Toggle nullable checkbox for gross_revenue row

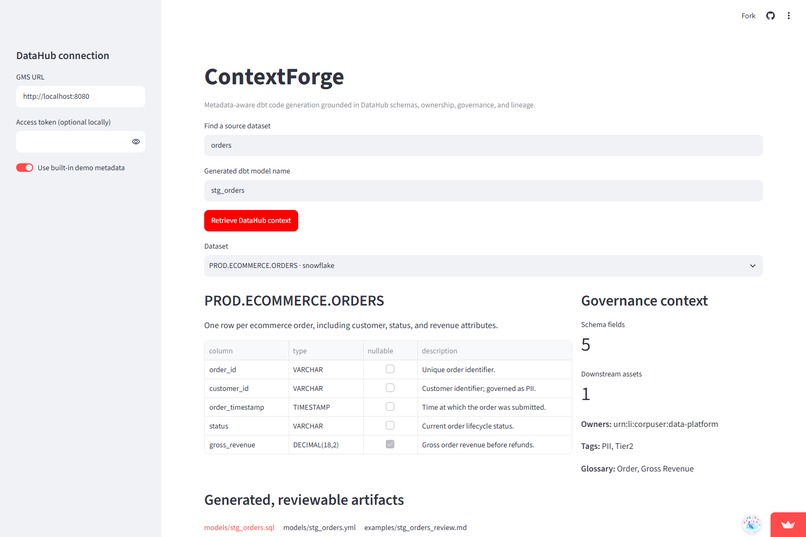[x=390, y=444]
